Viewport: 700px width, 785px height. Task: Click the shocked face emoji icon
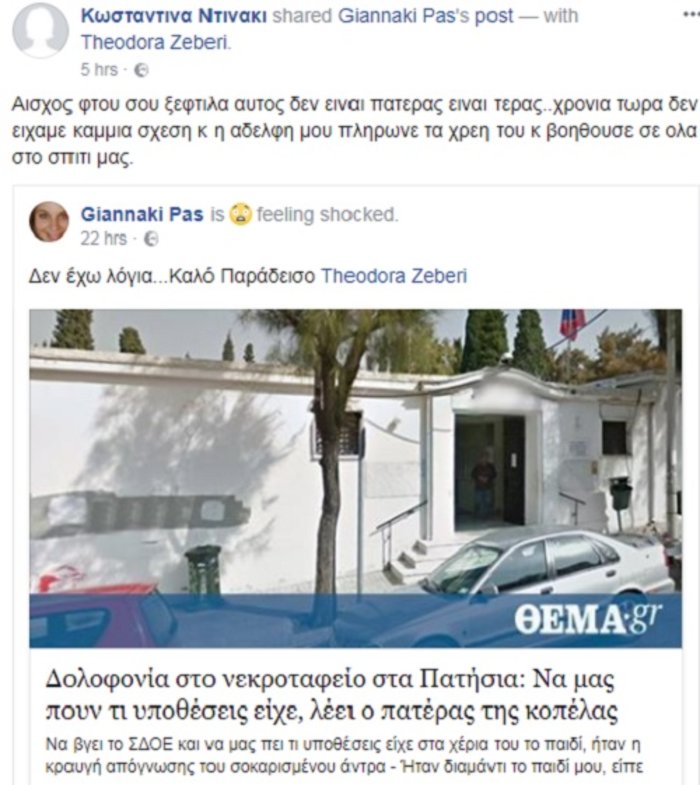click(240, 215)
